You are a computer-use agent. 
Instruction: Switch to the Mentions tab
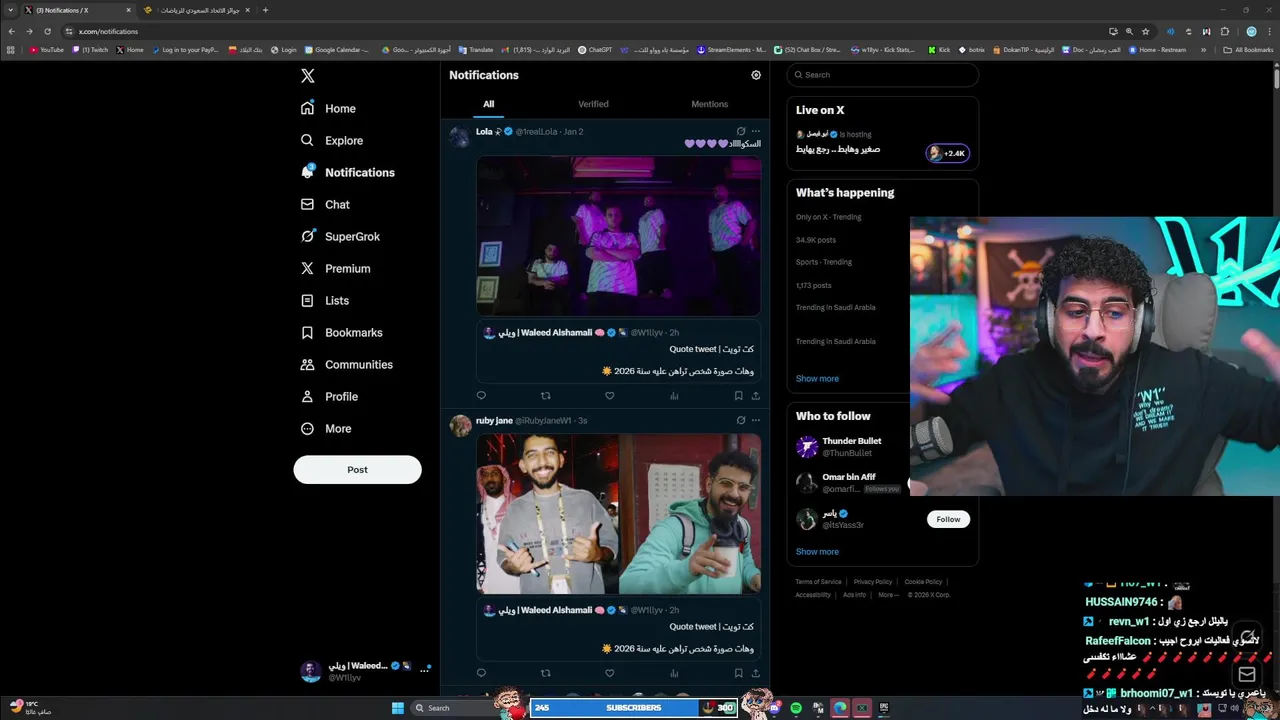coord(709,104)
